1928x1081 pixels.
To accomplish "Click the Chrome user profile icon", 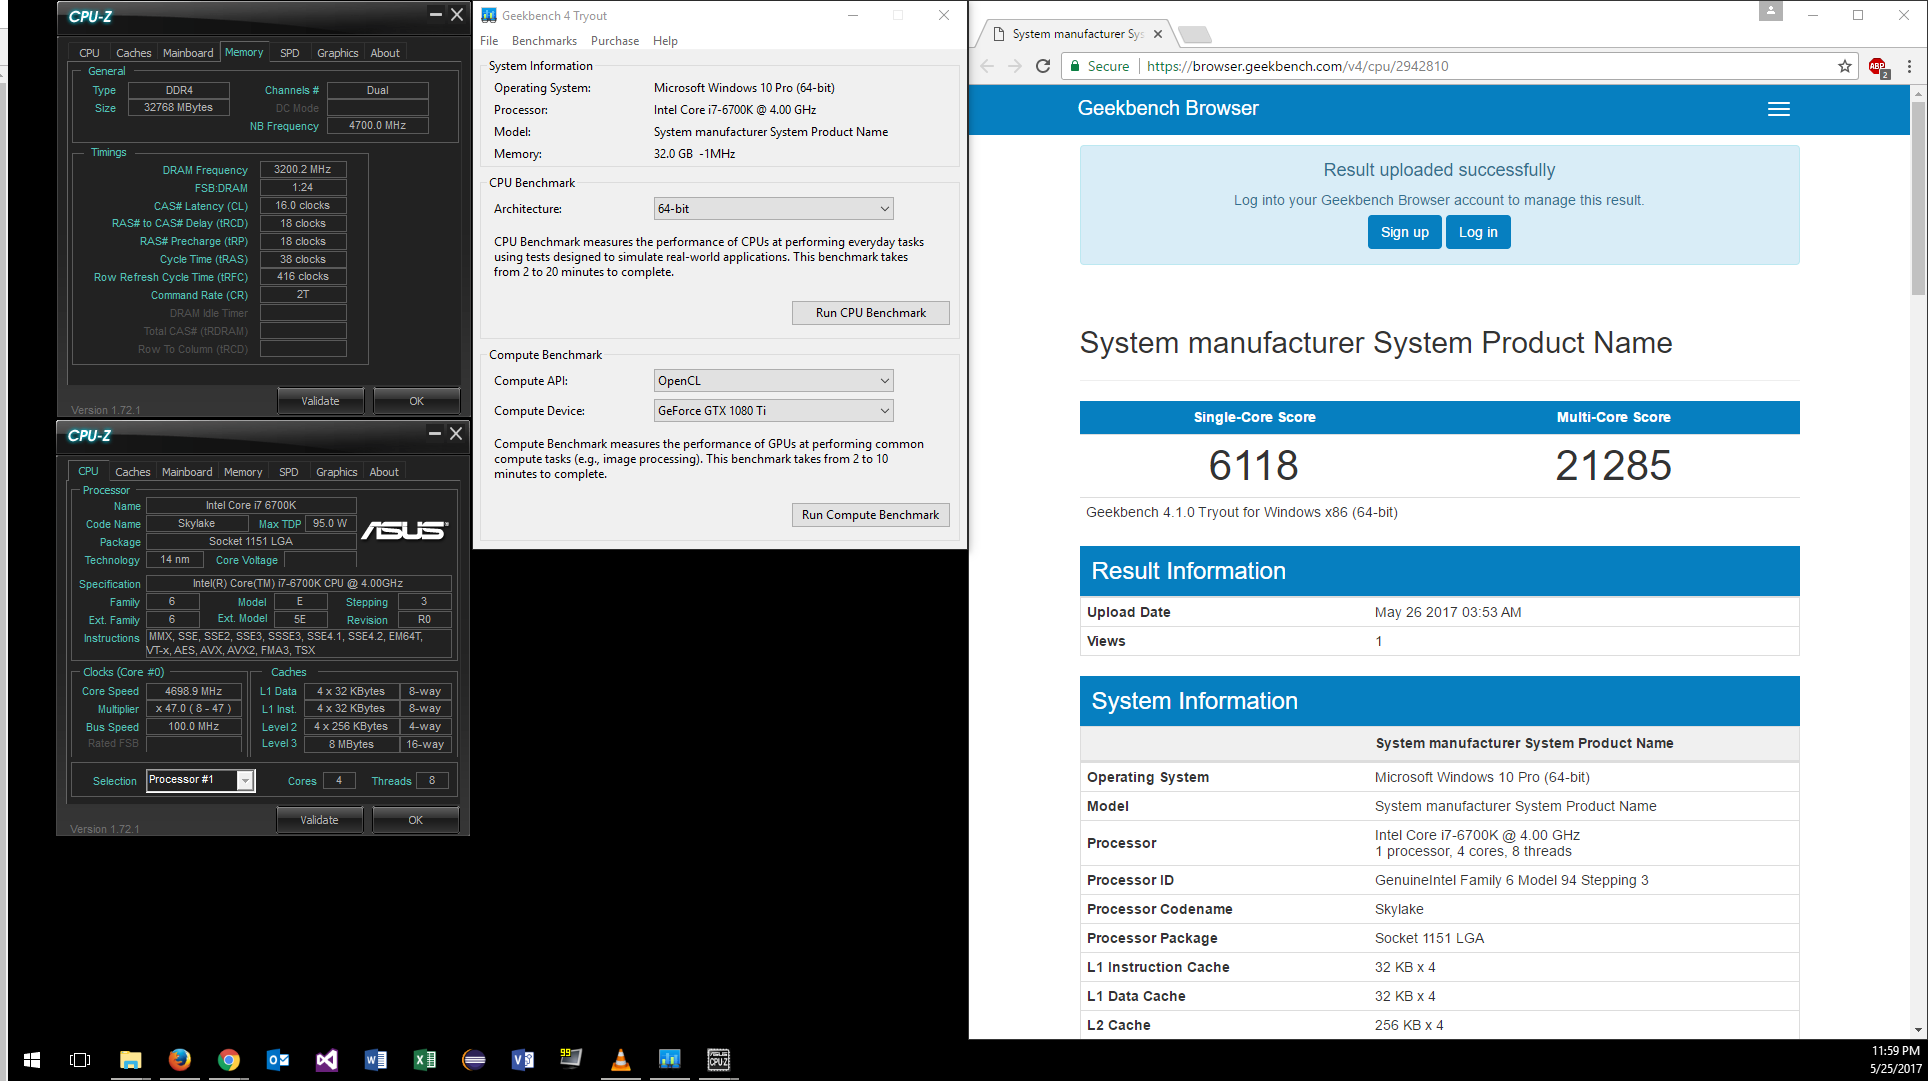I will click(1771, 11).
